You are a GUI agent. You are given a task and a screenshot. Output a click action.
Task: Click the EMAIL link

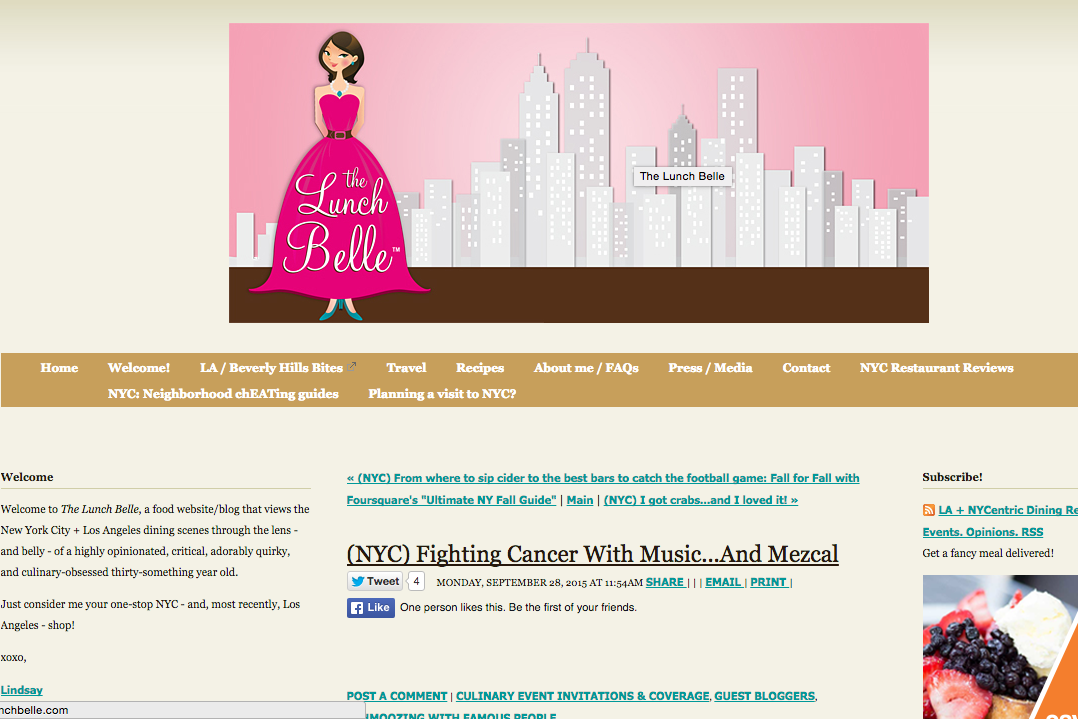(723, 582)
